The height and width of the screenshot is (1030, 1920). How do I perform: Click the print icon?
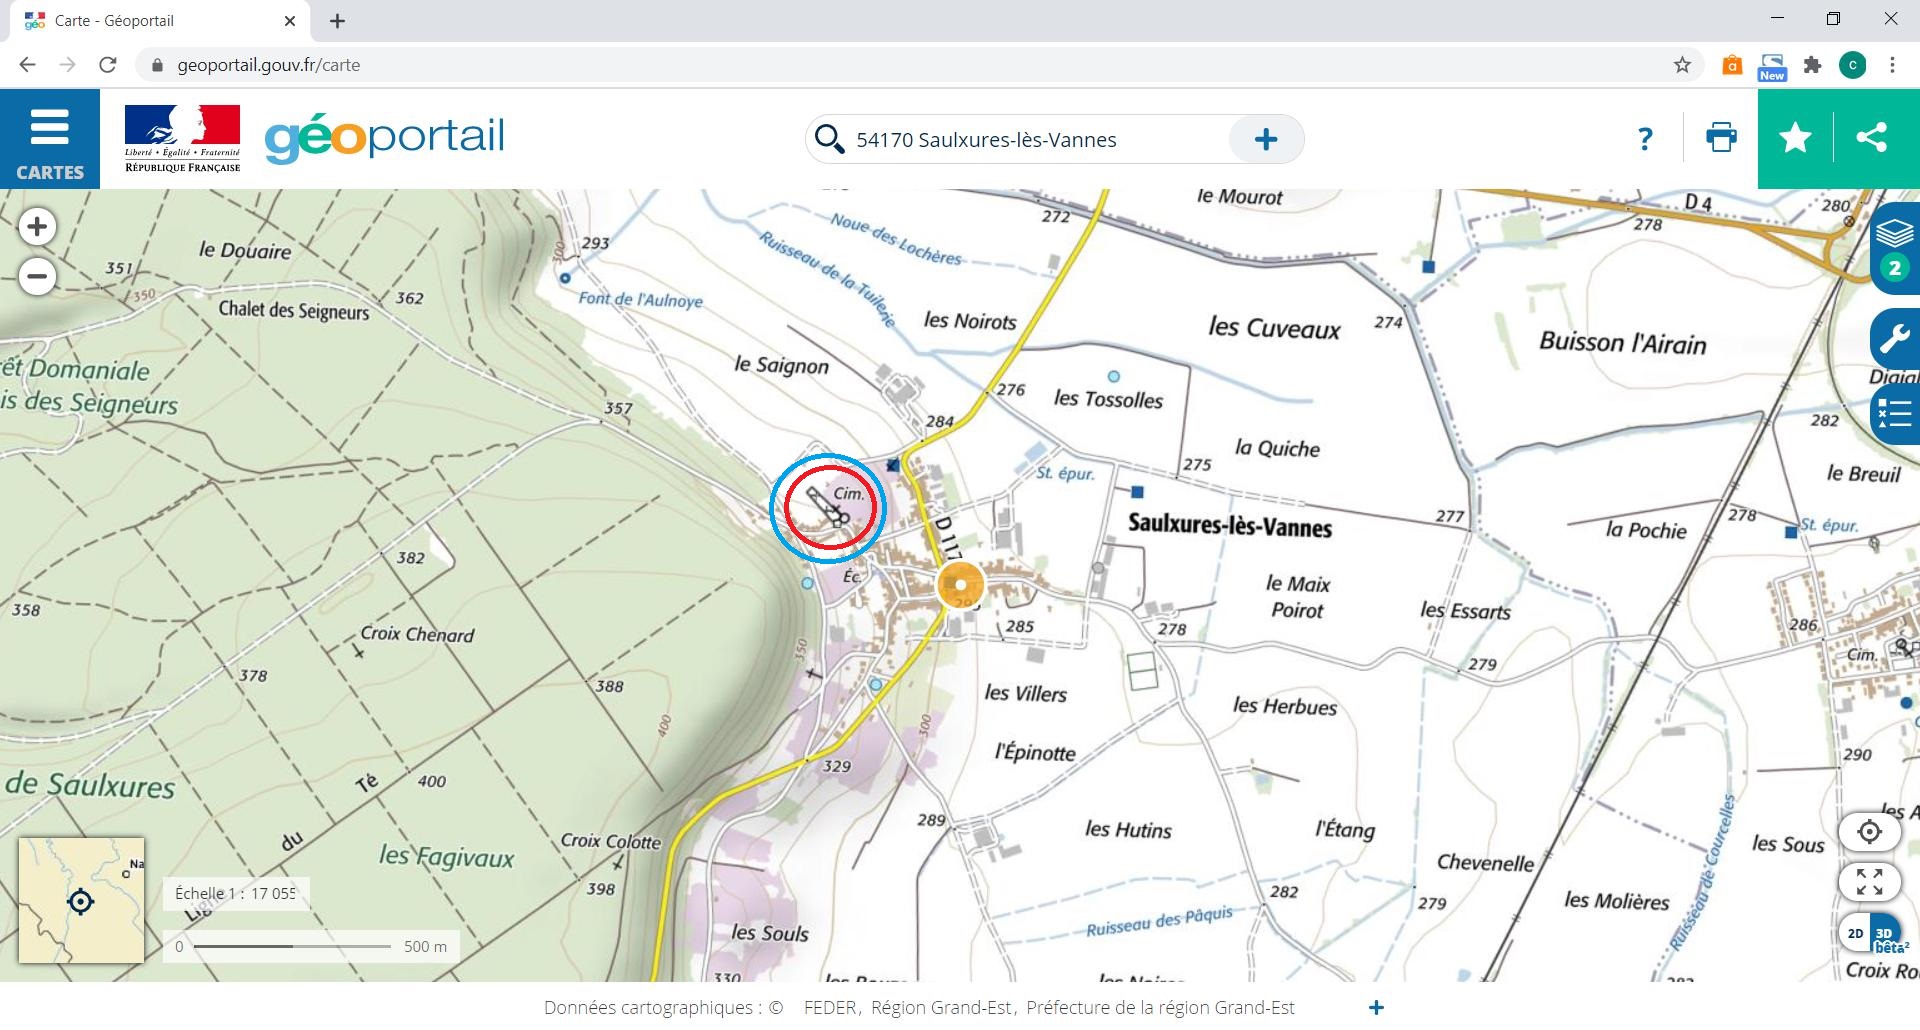click(x=1721, y=138)
